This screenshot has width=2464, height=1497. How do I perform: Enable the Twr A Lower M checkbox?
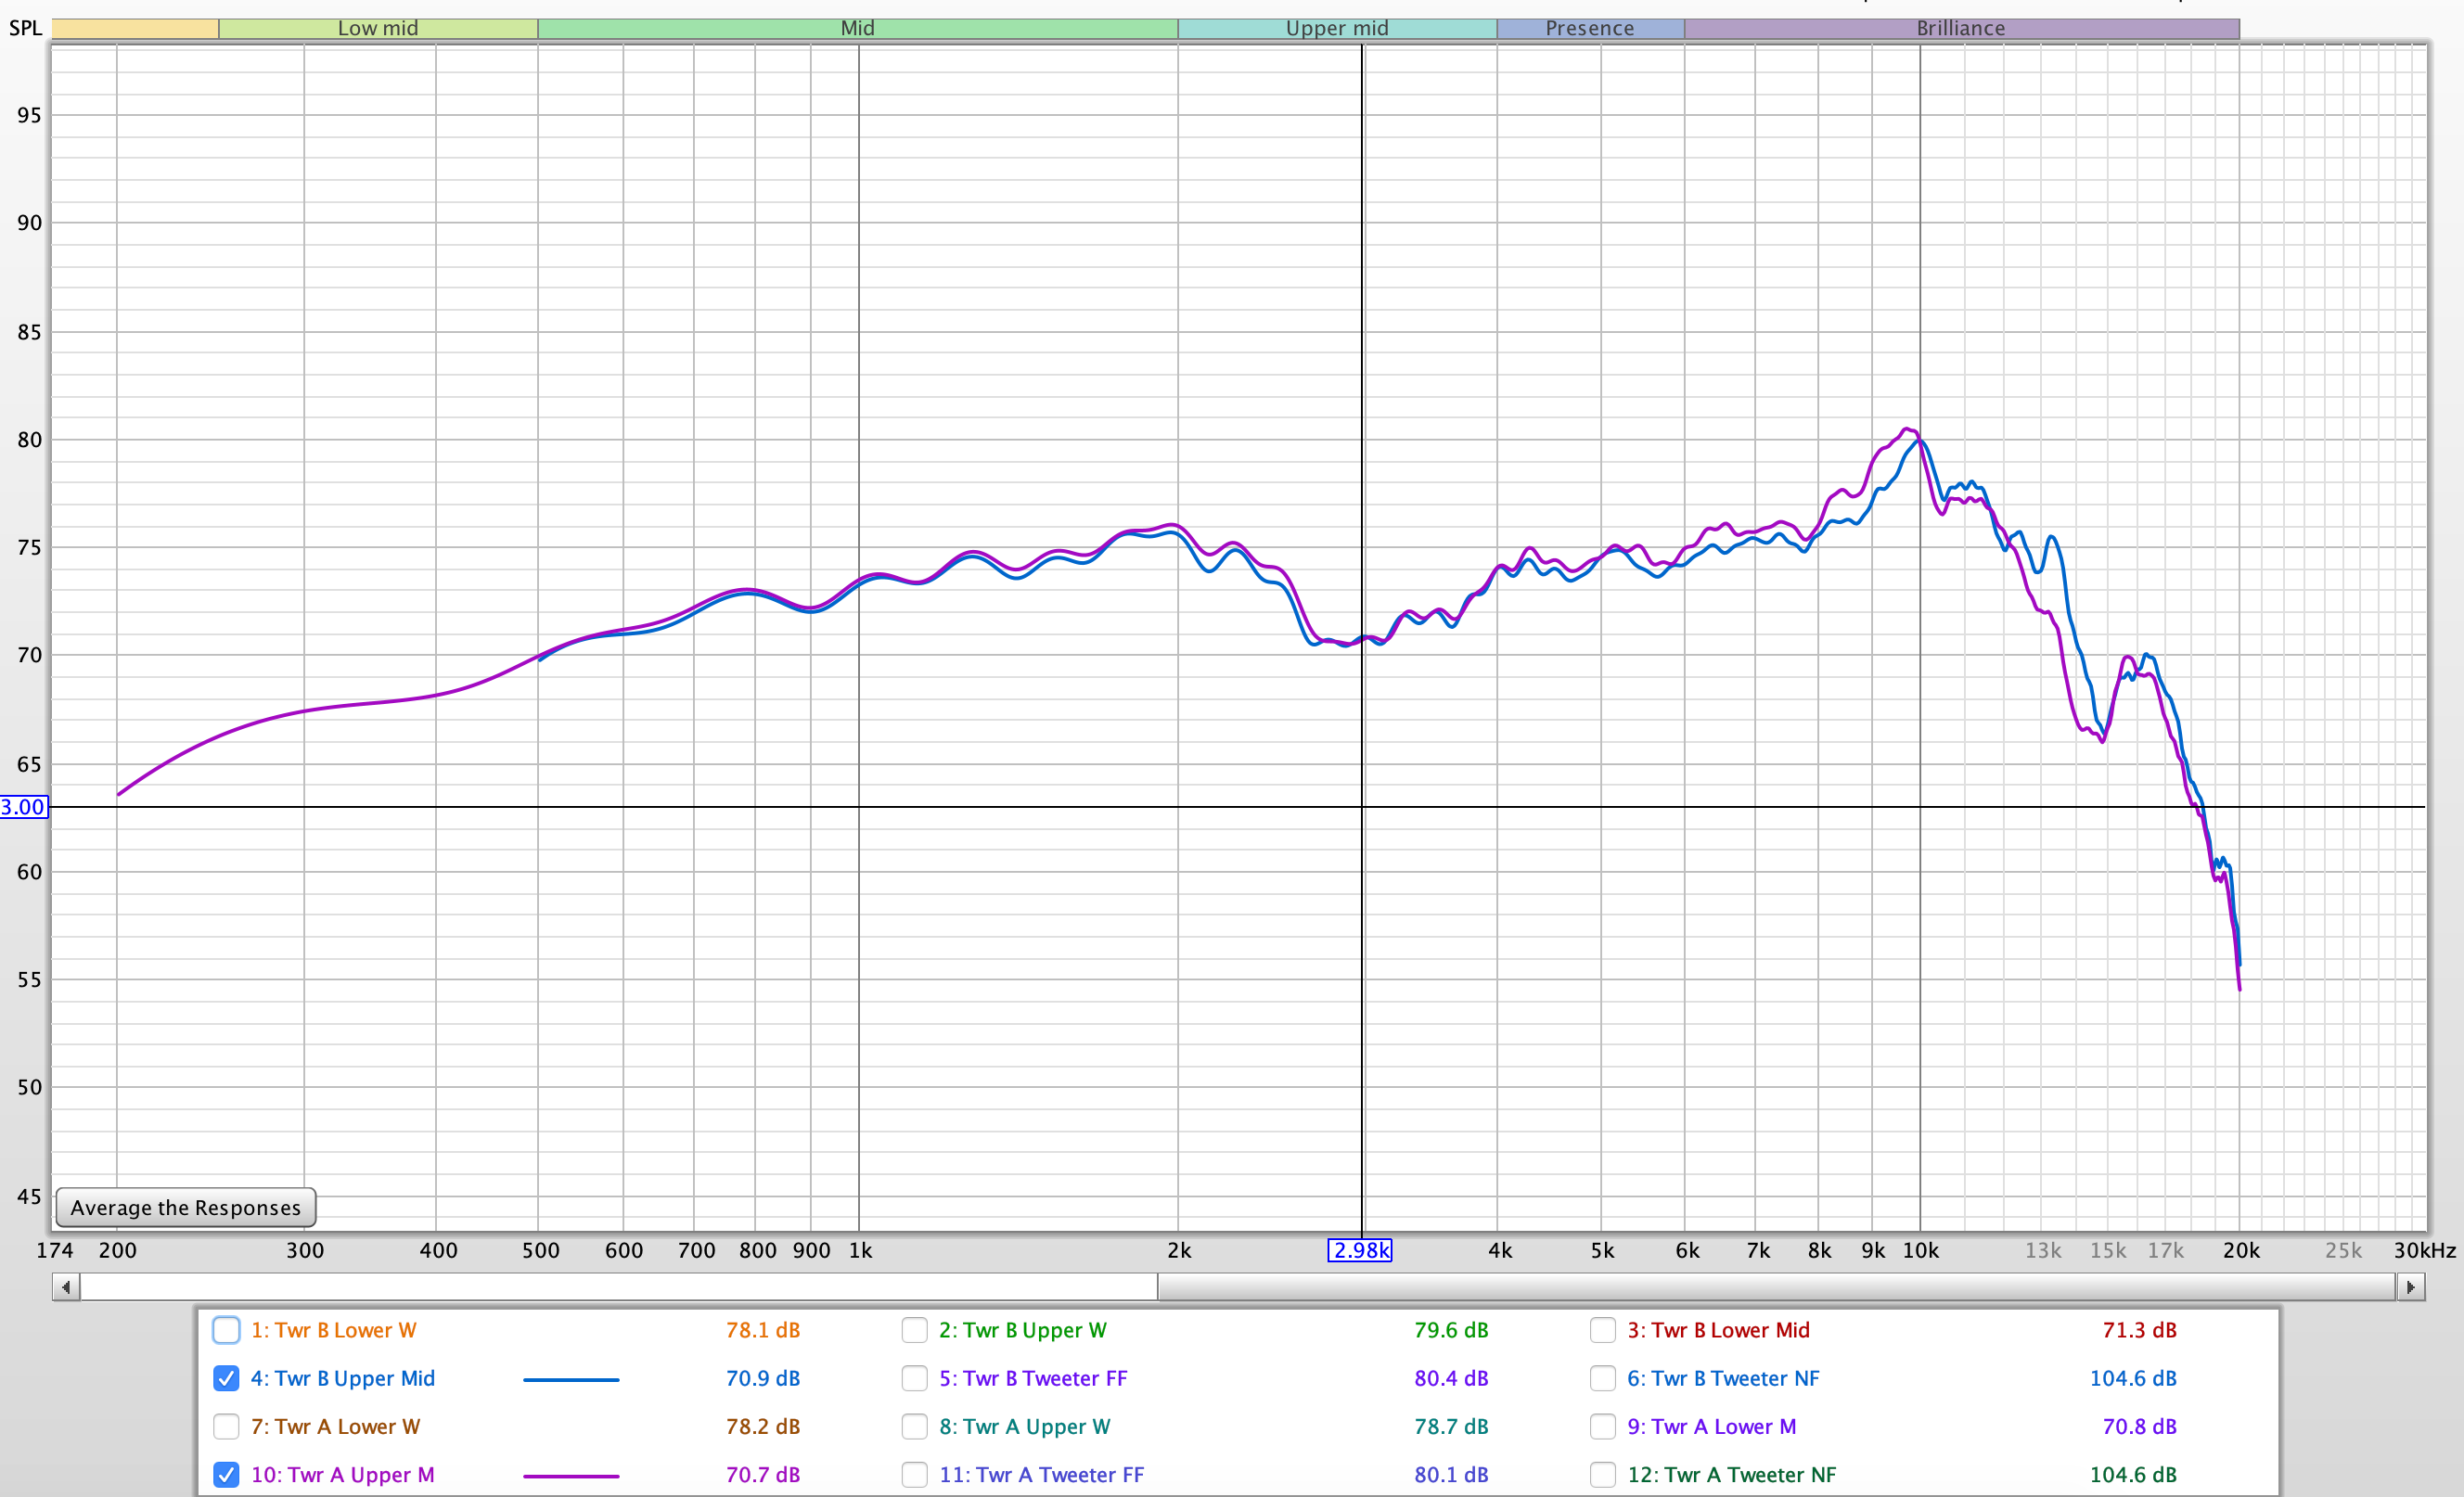click(1602, 1426)
